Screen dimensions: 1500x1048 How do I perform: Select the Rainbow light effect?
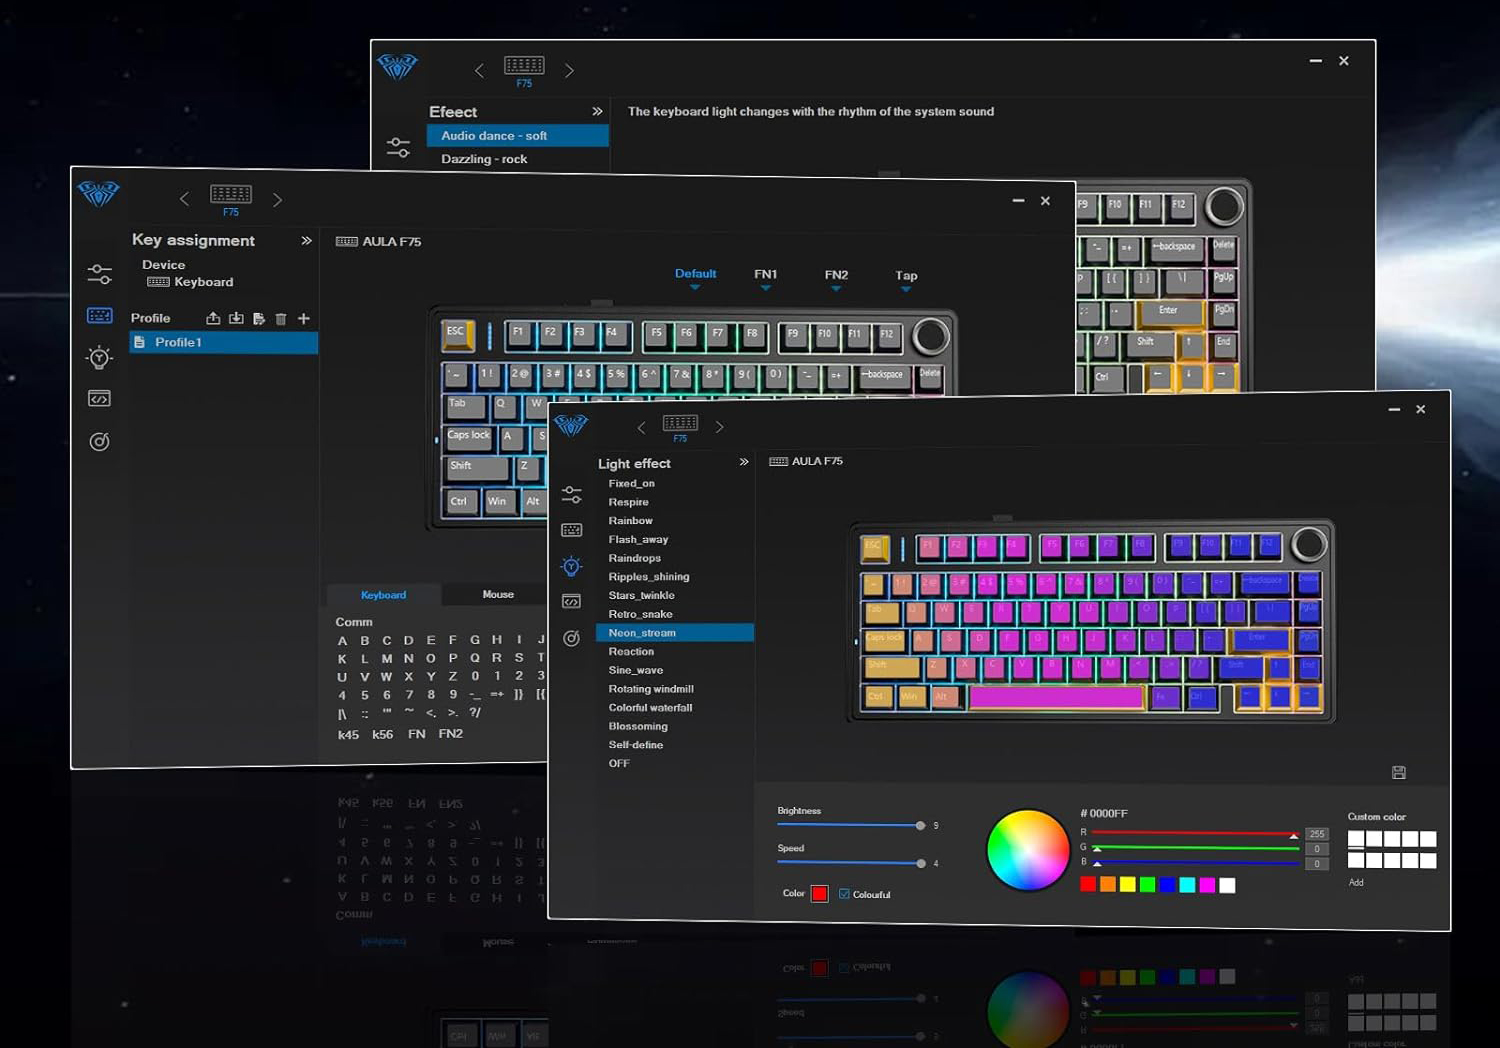click(630, 520)
